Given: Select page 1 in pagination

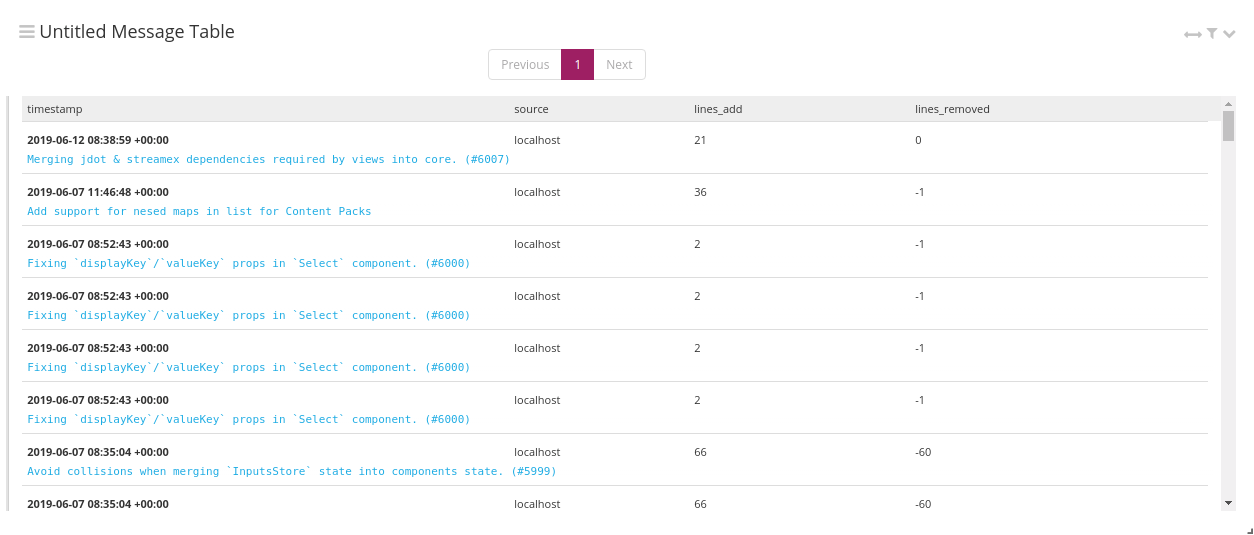Looking at the screenshot, I should (x=577, y=65).
